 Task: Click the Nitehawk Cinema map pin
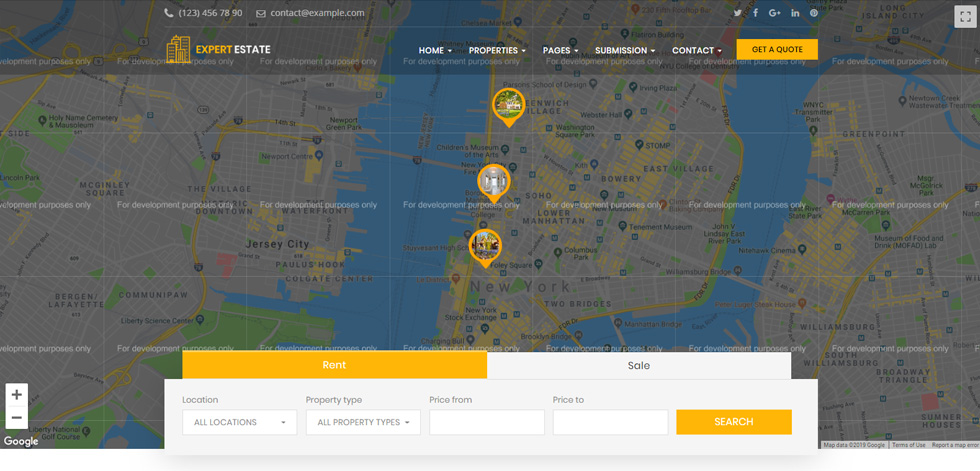pos(801,250)
